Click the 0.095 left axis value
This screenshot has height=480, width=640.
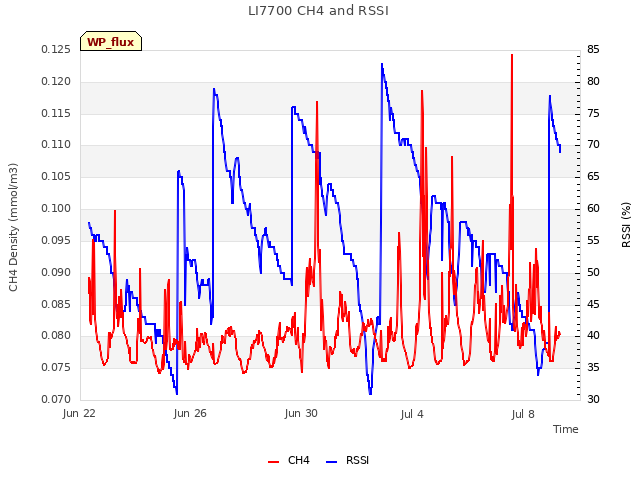56,240
